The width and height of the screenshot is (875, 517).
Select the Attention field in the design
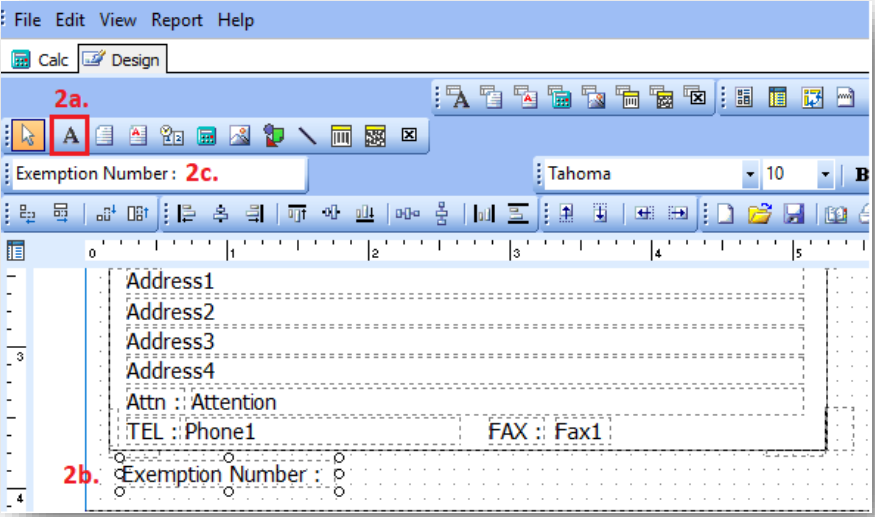coord(234,402)
